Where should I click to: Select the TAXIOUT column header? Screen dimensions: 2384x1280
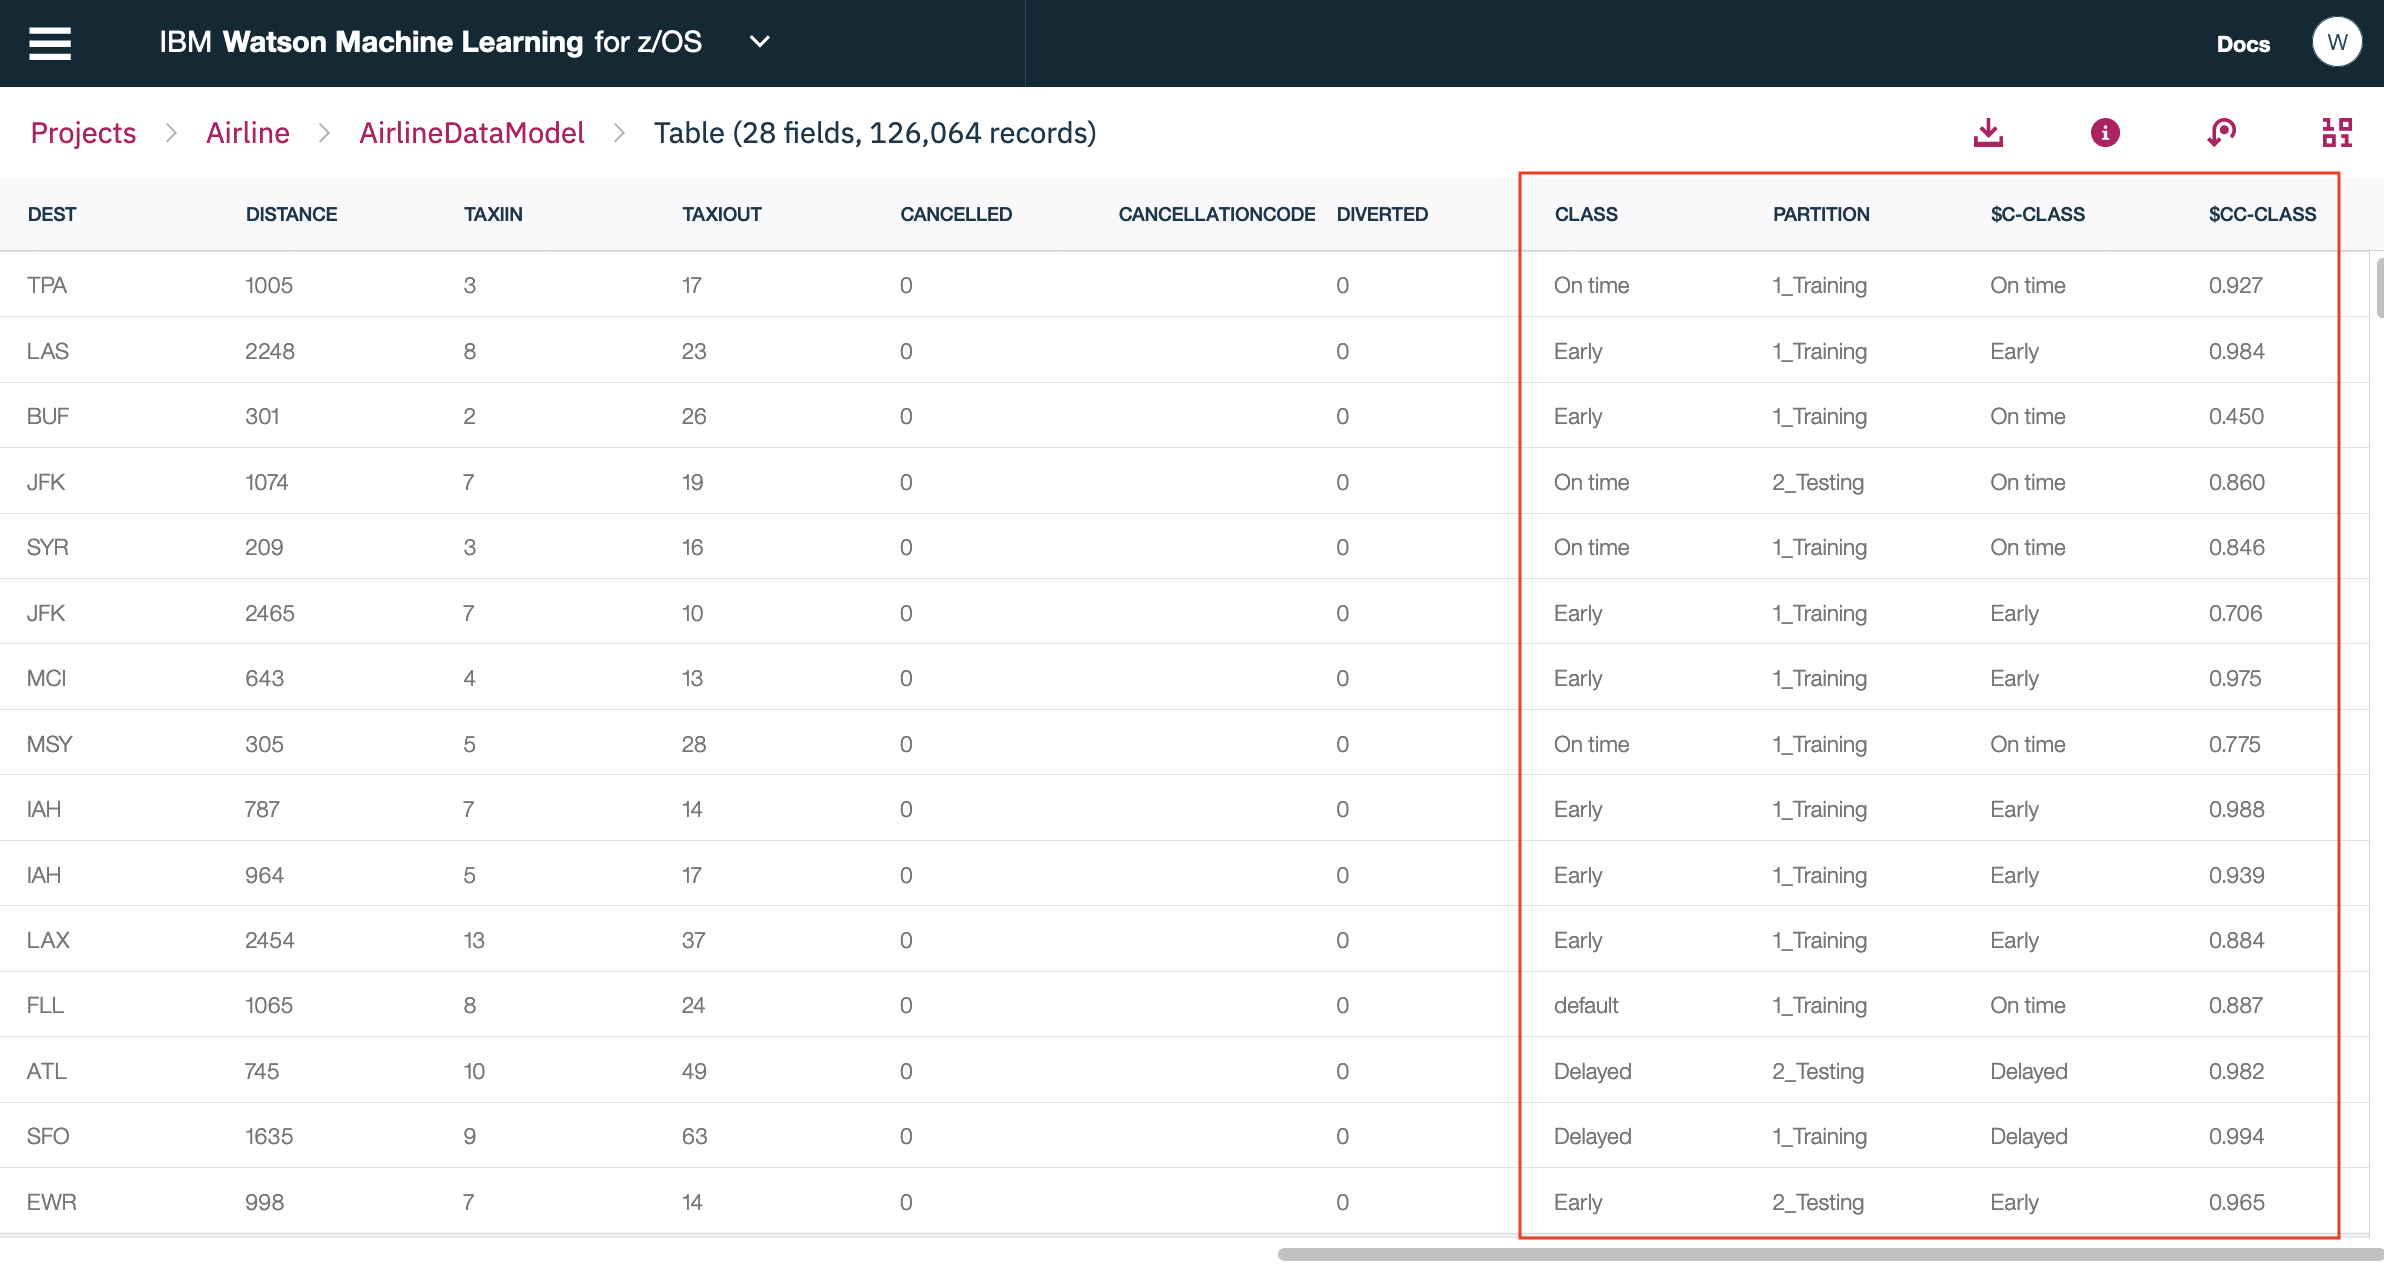722,214
